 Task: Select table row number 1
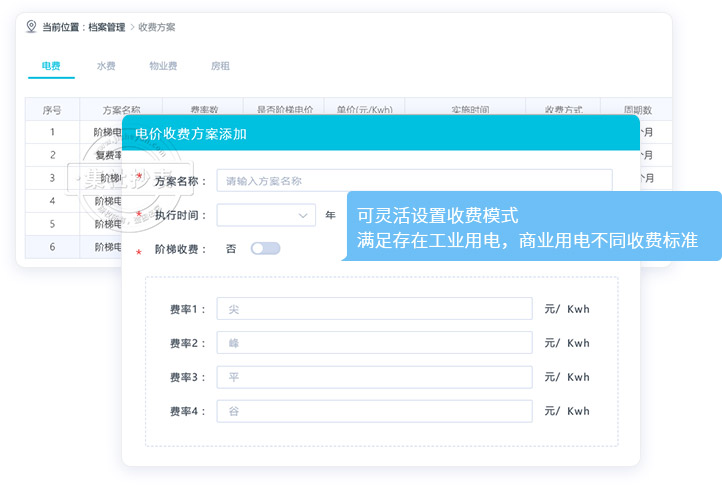coord(52,132)
